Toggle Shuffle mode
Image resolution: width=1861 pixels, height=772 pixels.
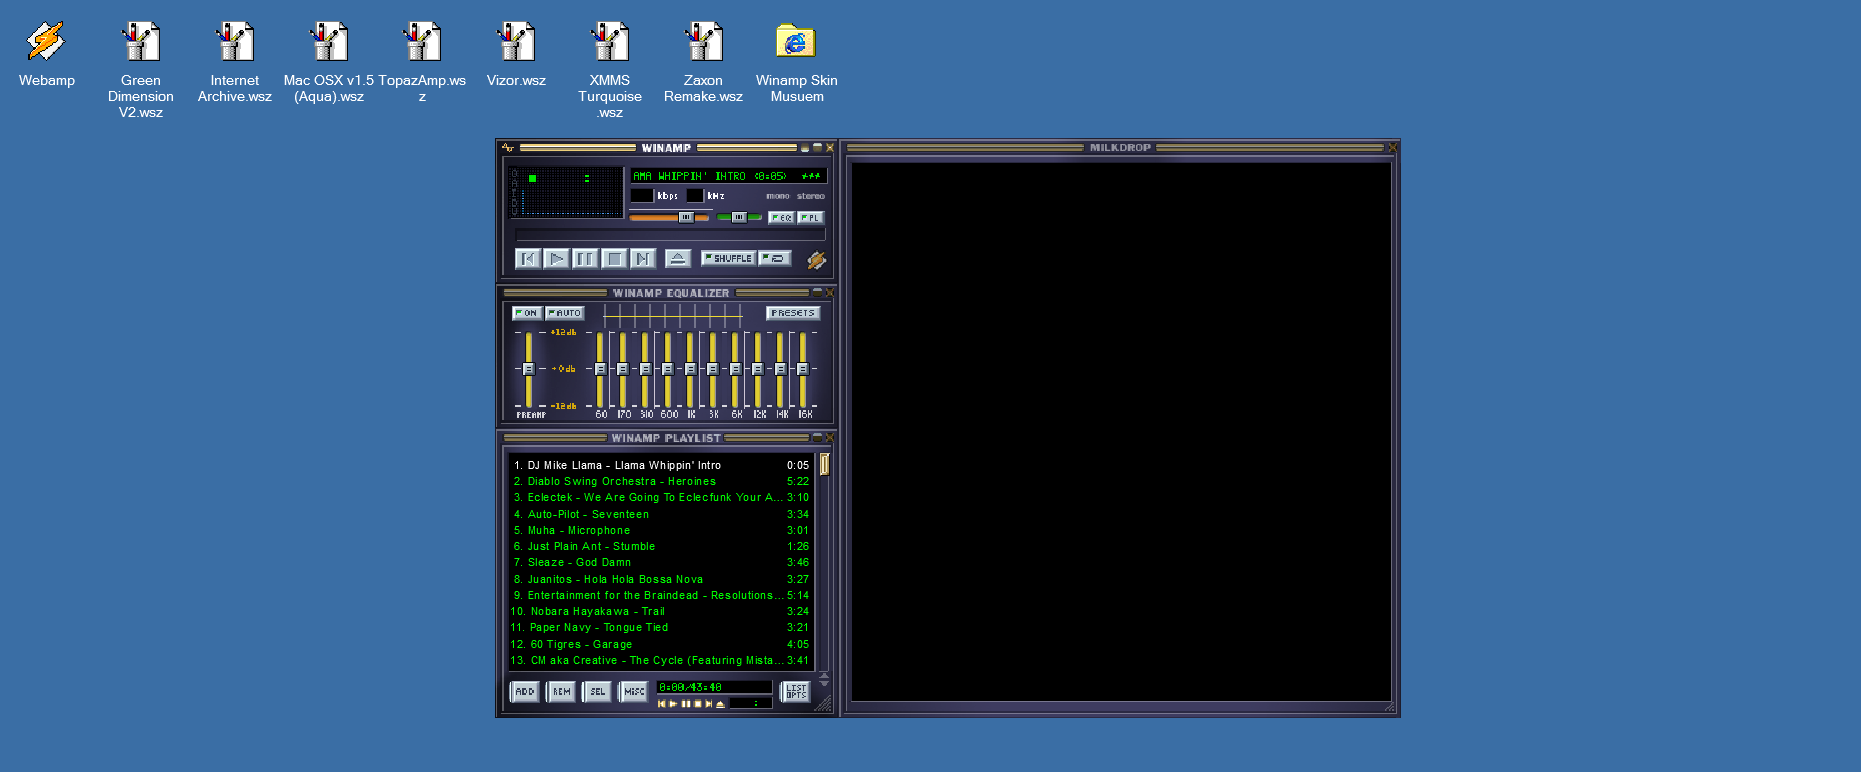tap(728, 258)
